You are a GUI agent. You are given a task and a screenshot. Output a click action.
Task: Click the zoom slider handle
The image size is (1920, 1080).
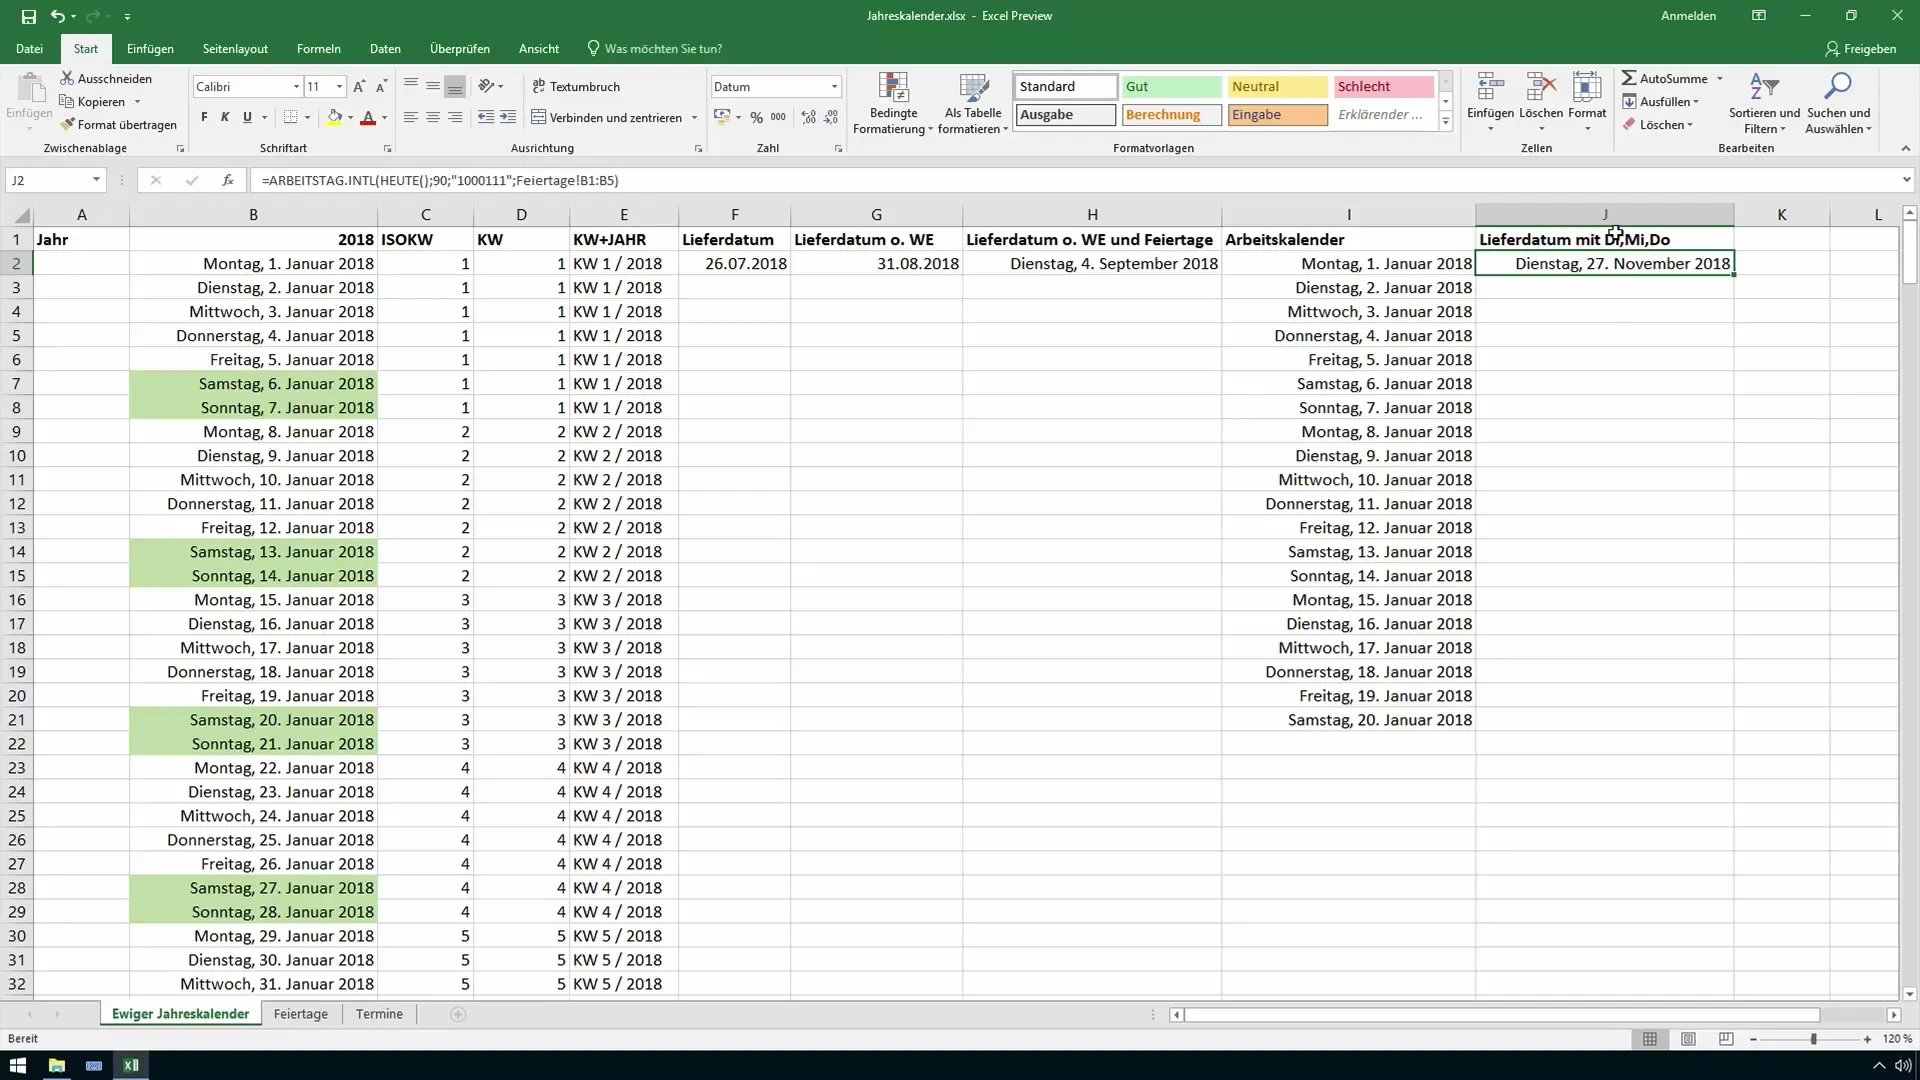tap(1813, 1039)
